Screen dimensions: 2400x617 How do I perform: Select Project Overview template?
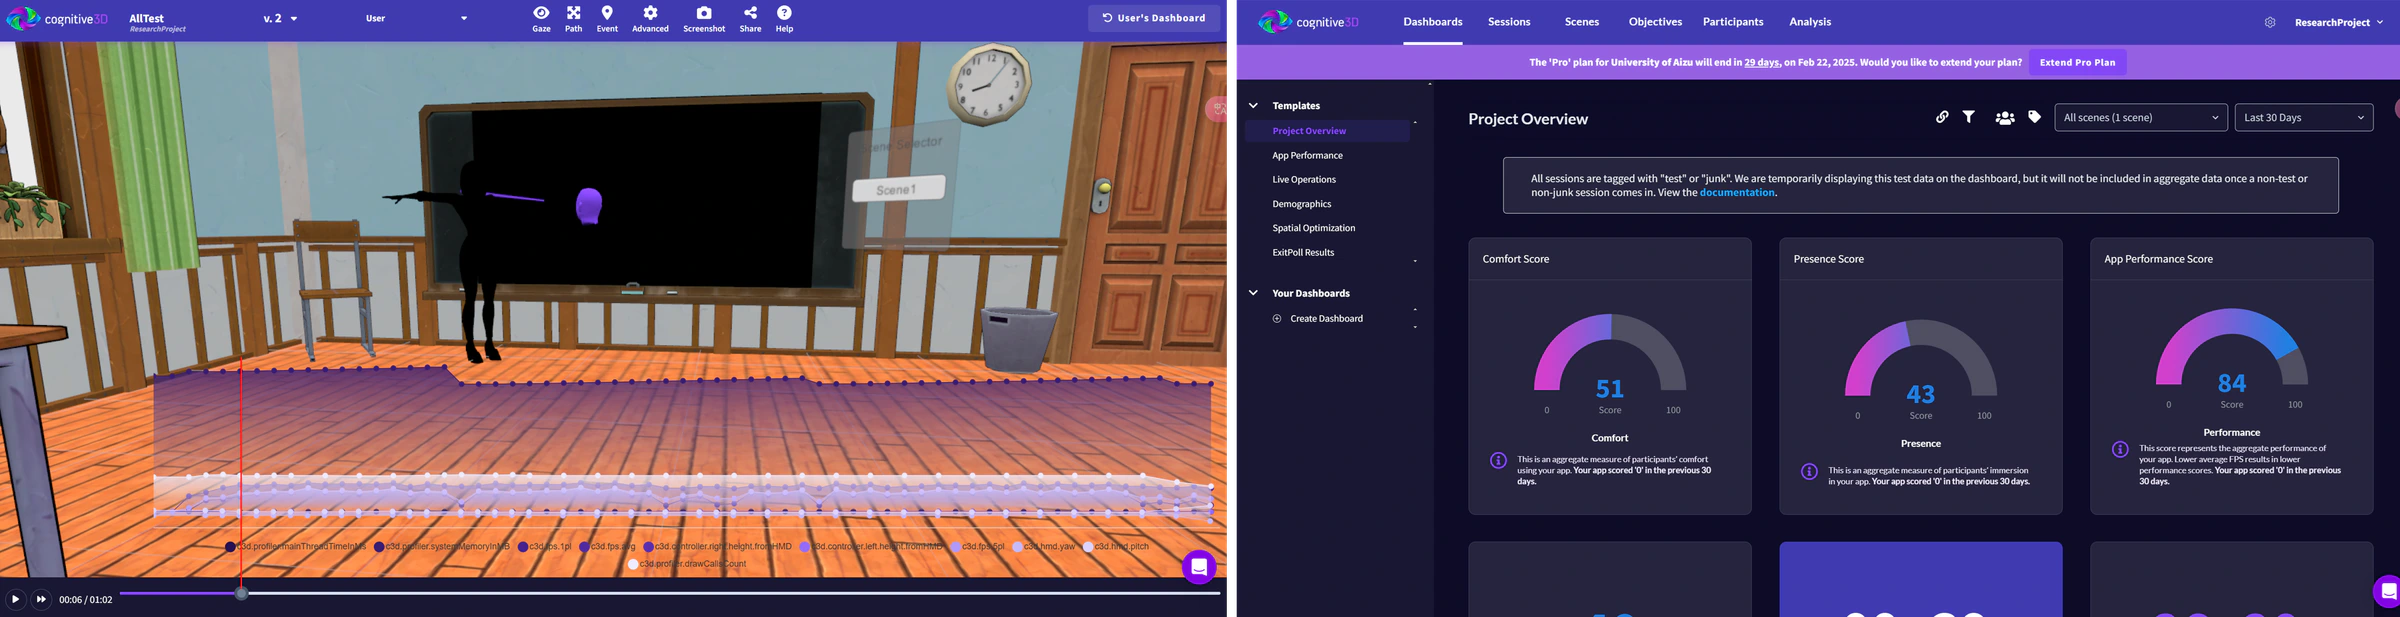[x=1328, y=131]
